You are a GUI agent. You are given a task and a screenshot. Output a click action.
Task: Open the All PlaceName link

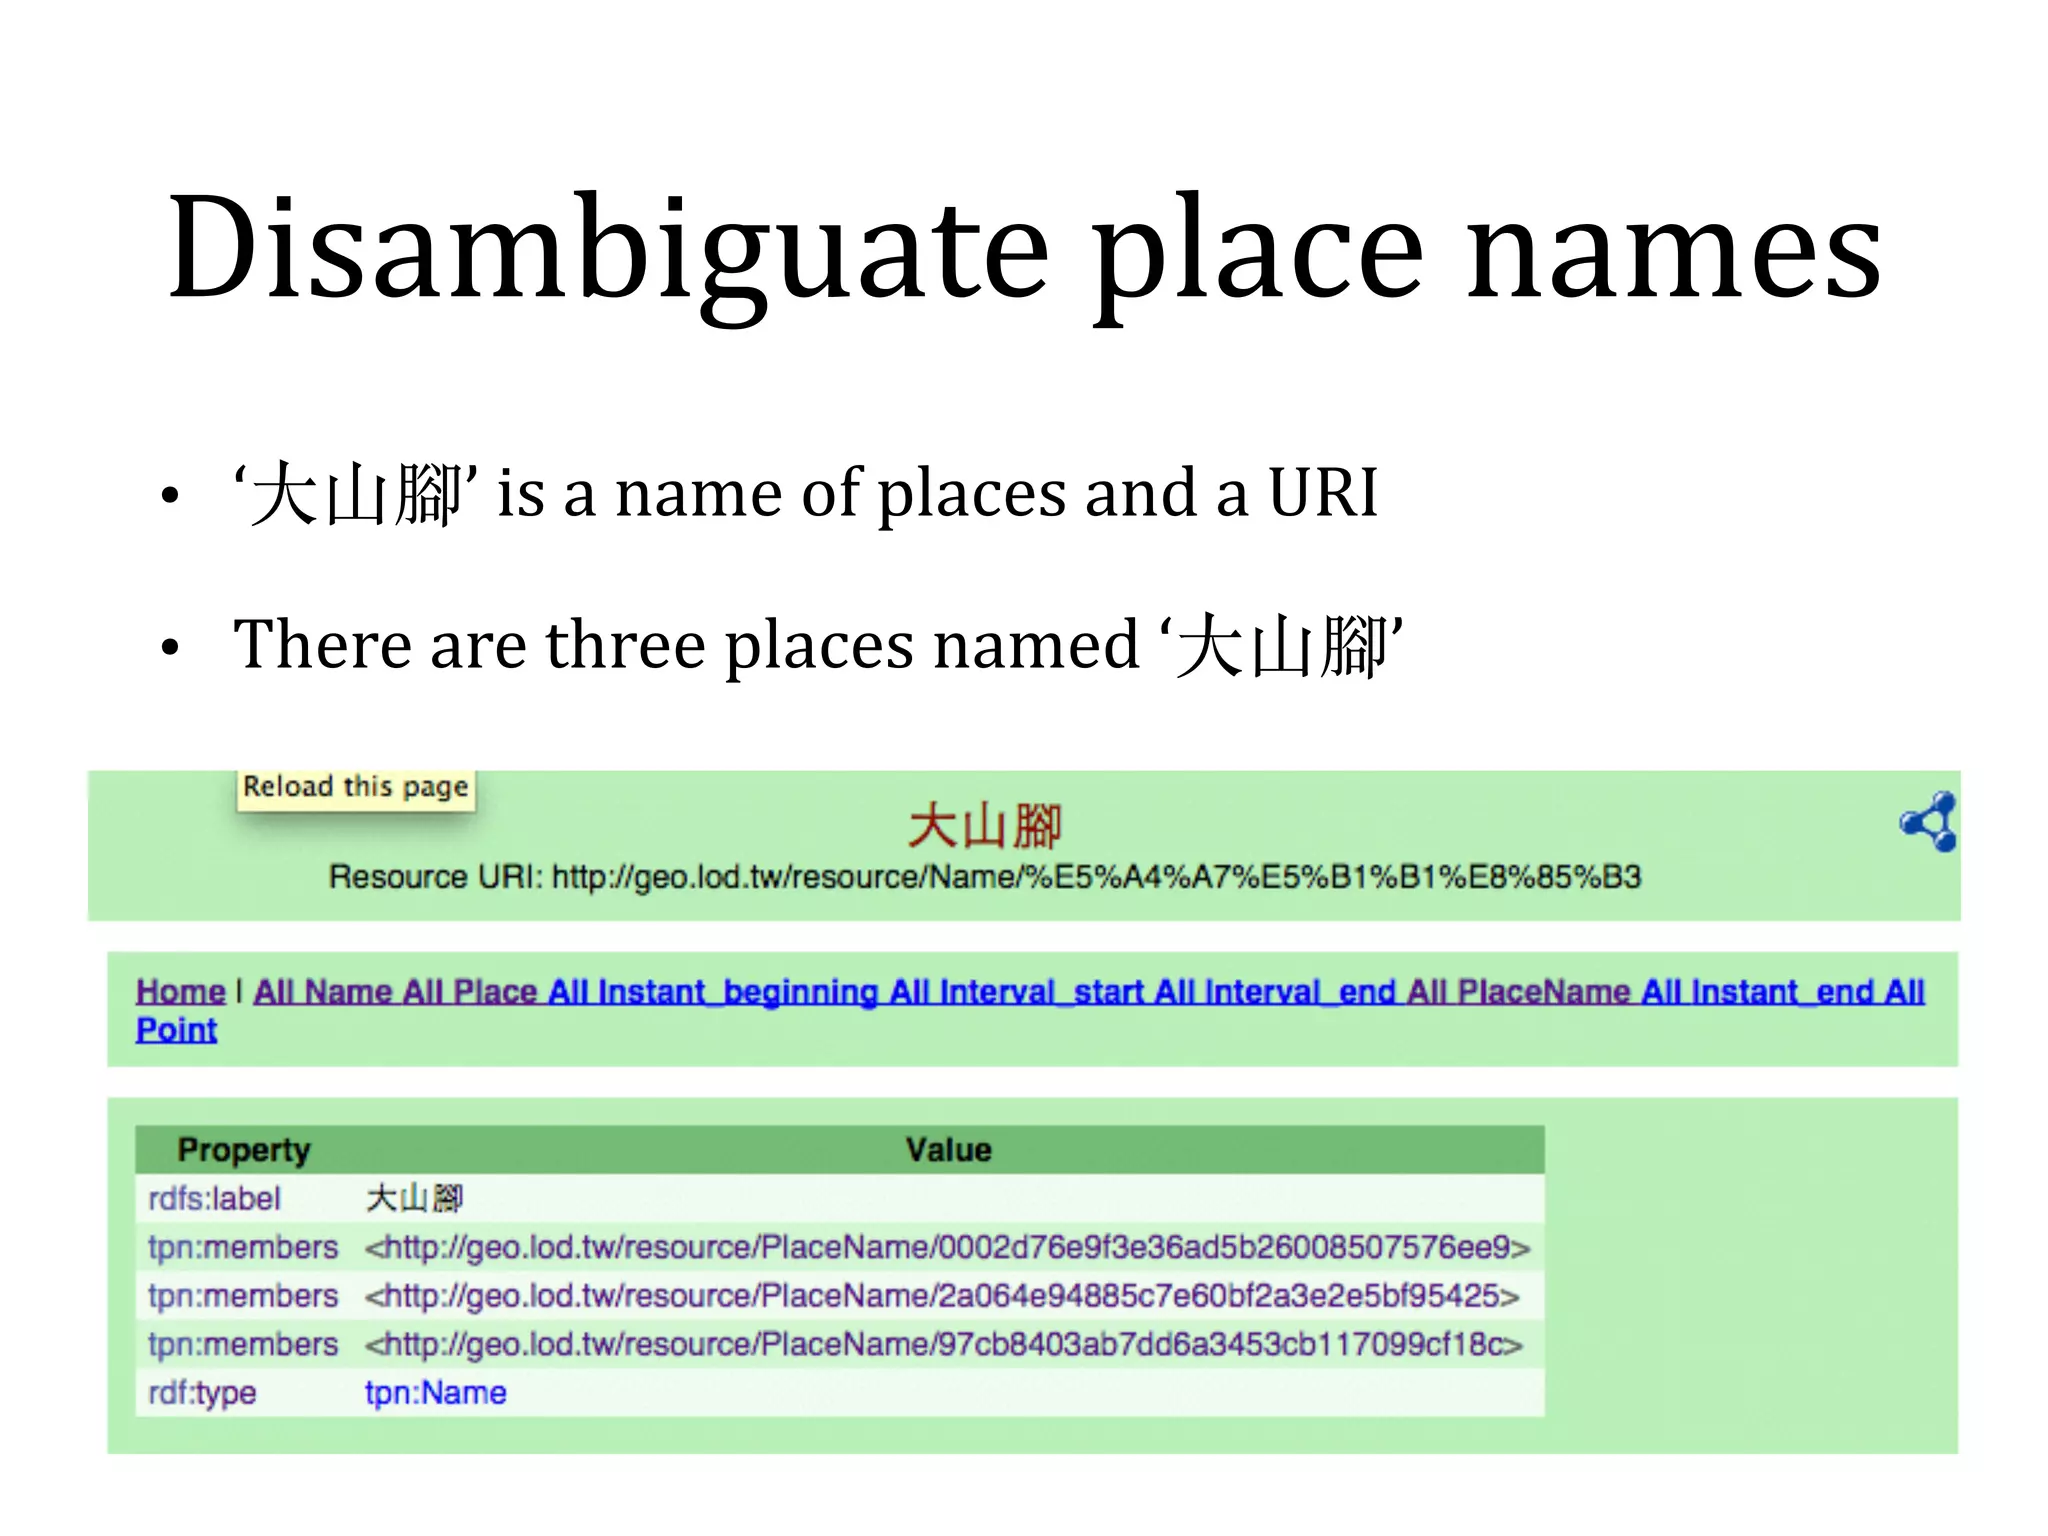pos(1518,991)
